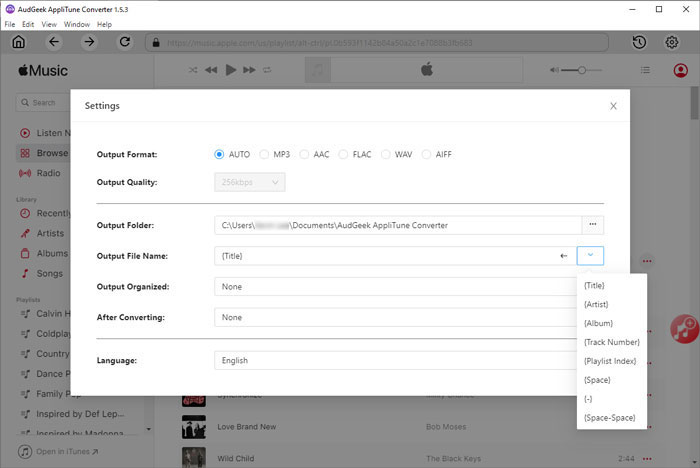Viewport: 700px width, 468px height.
Task: Open settings gear icon in toolbar
Action: point(672,42)
